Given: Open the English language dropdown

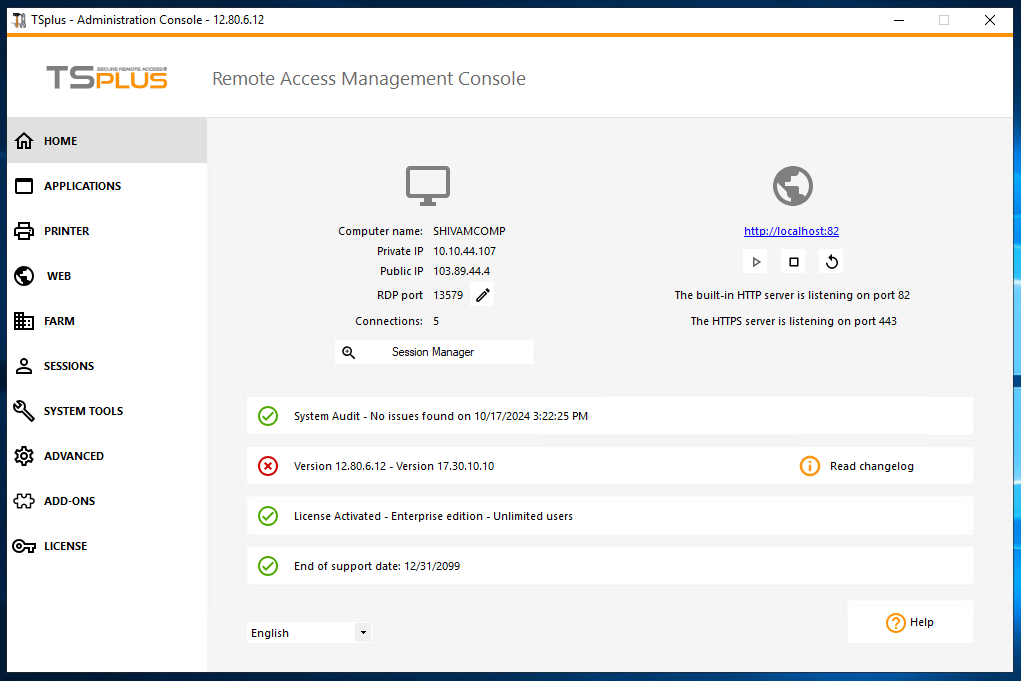Looking at the screenshot, I should (309, 632).
